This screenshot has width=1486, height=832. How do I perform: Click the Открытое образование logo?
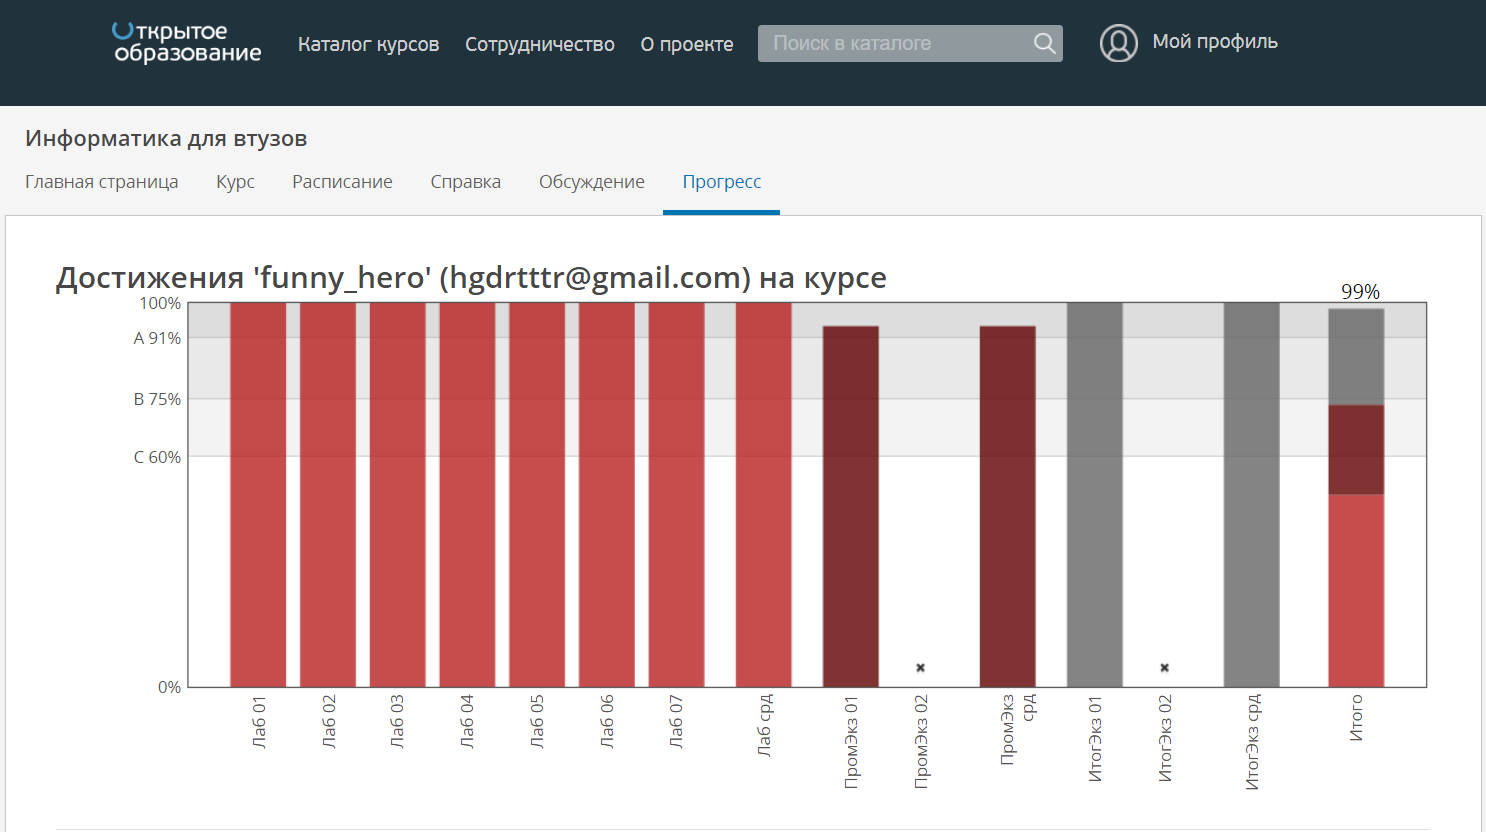click(186, 43)
